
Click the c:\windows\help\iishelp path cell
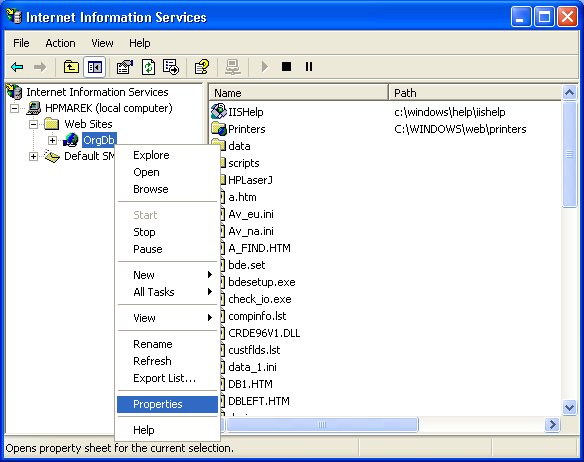pyautogui.click(x=450, y=112)
